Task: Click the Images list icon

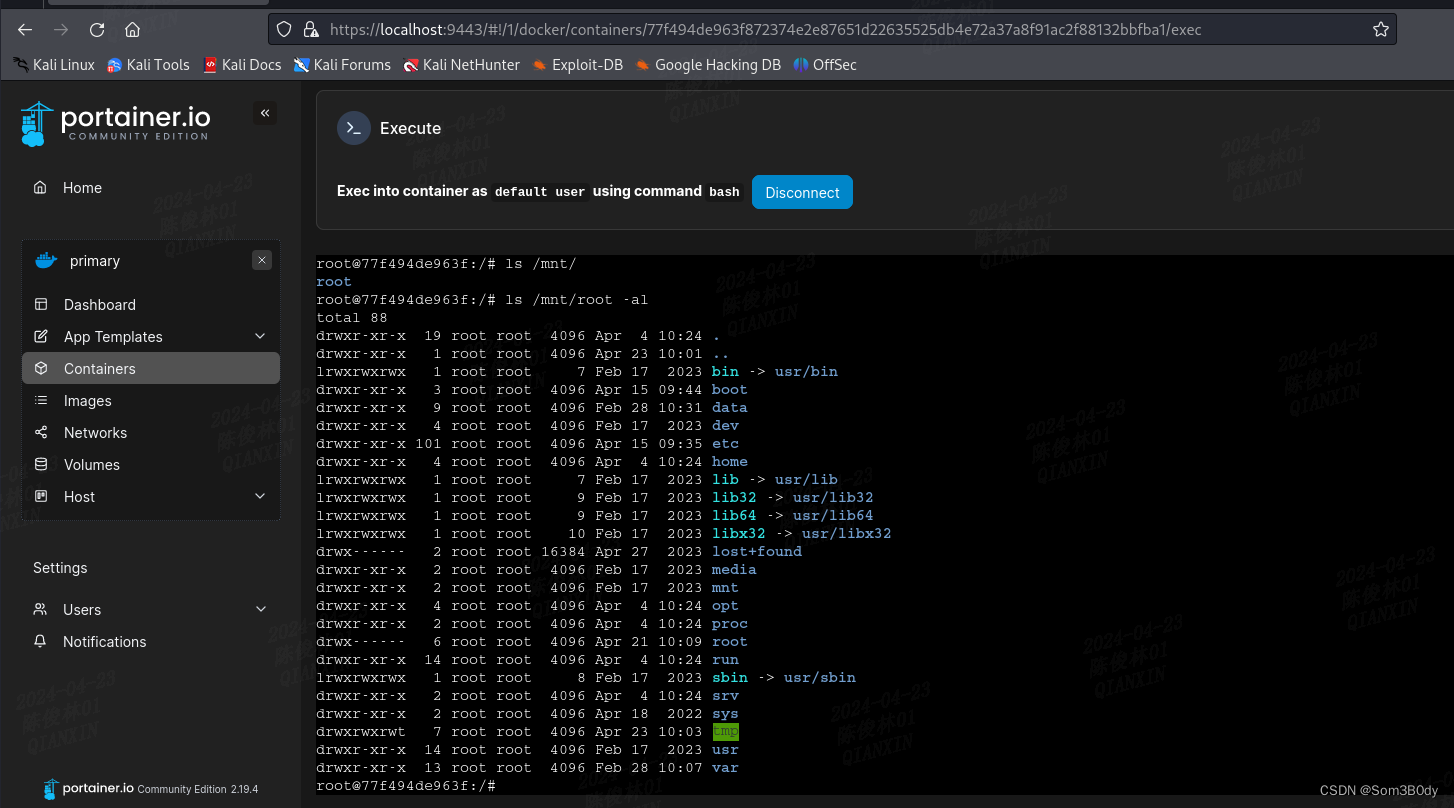Action: tap(41, 401)
